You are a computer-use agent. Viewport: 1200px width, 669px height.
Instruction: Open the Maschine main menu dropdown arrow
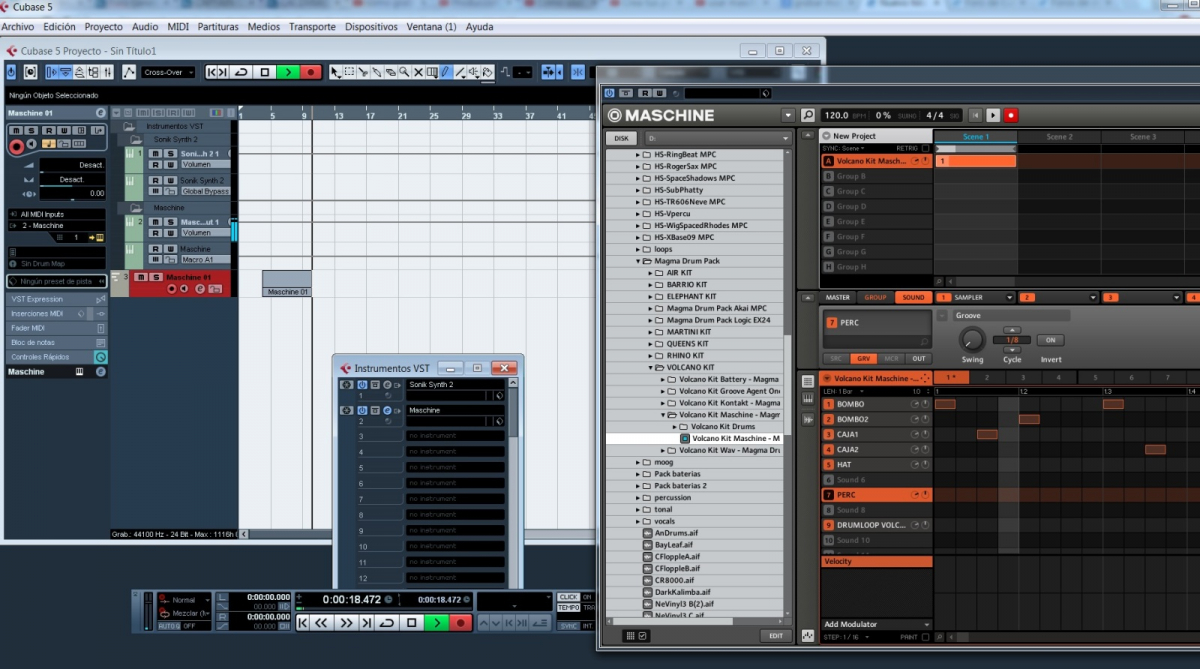click(788, 115)
